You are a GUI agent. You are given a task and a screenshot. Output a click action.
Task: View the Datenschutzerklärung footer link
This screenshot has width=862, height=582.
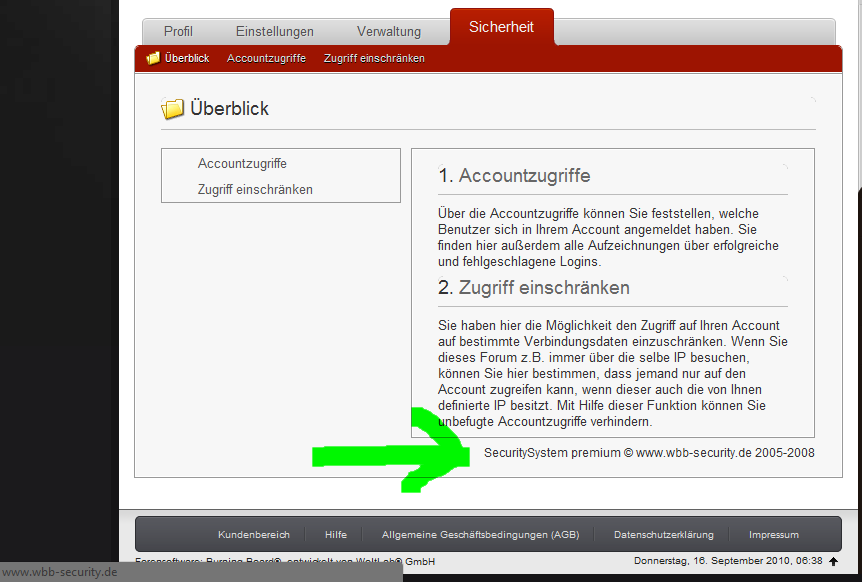pos(664,535)
